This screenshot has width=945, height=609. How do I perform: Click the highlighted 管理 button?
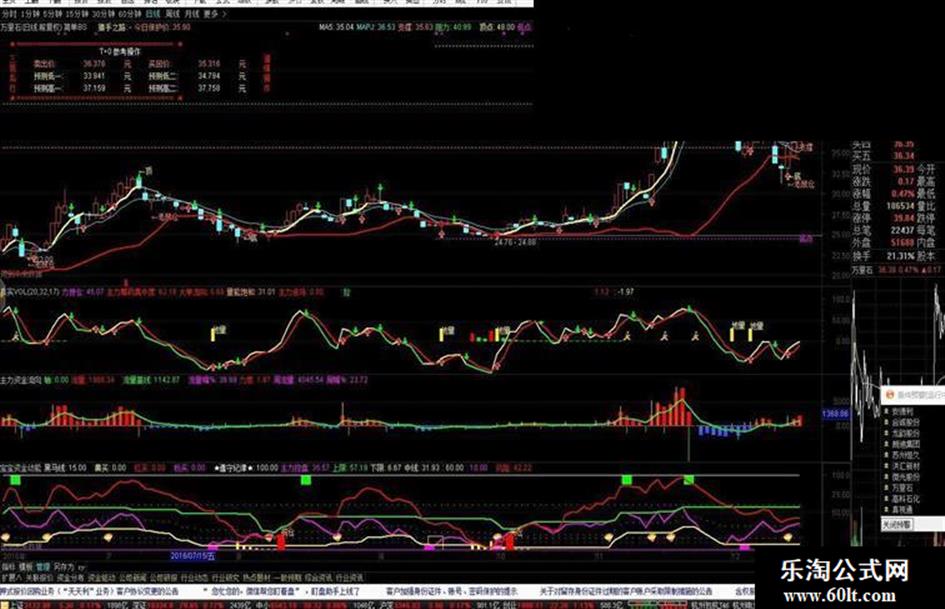[x=43, y=567]
